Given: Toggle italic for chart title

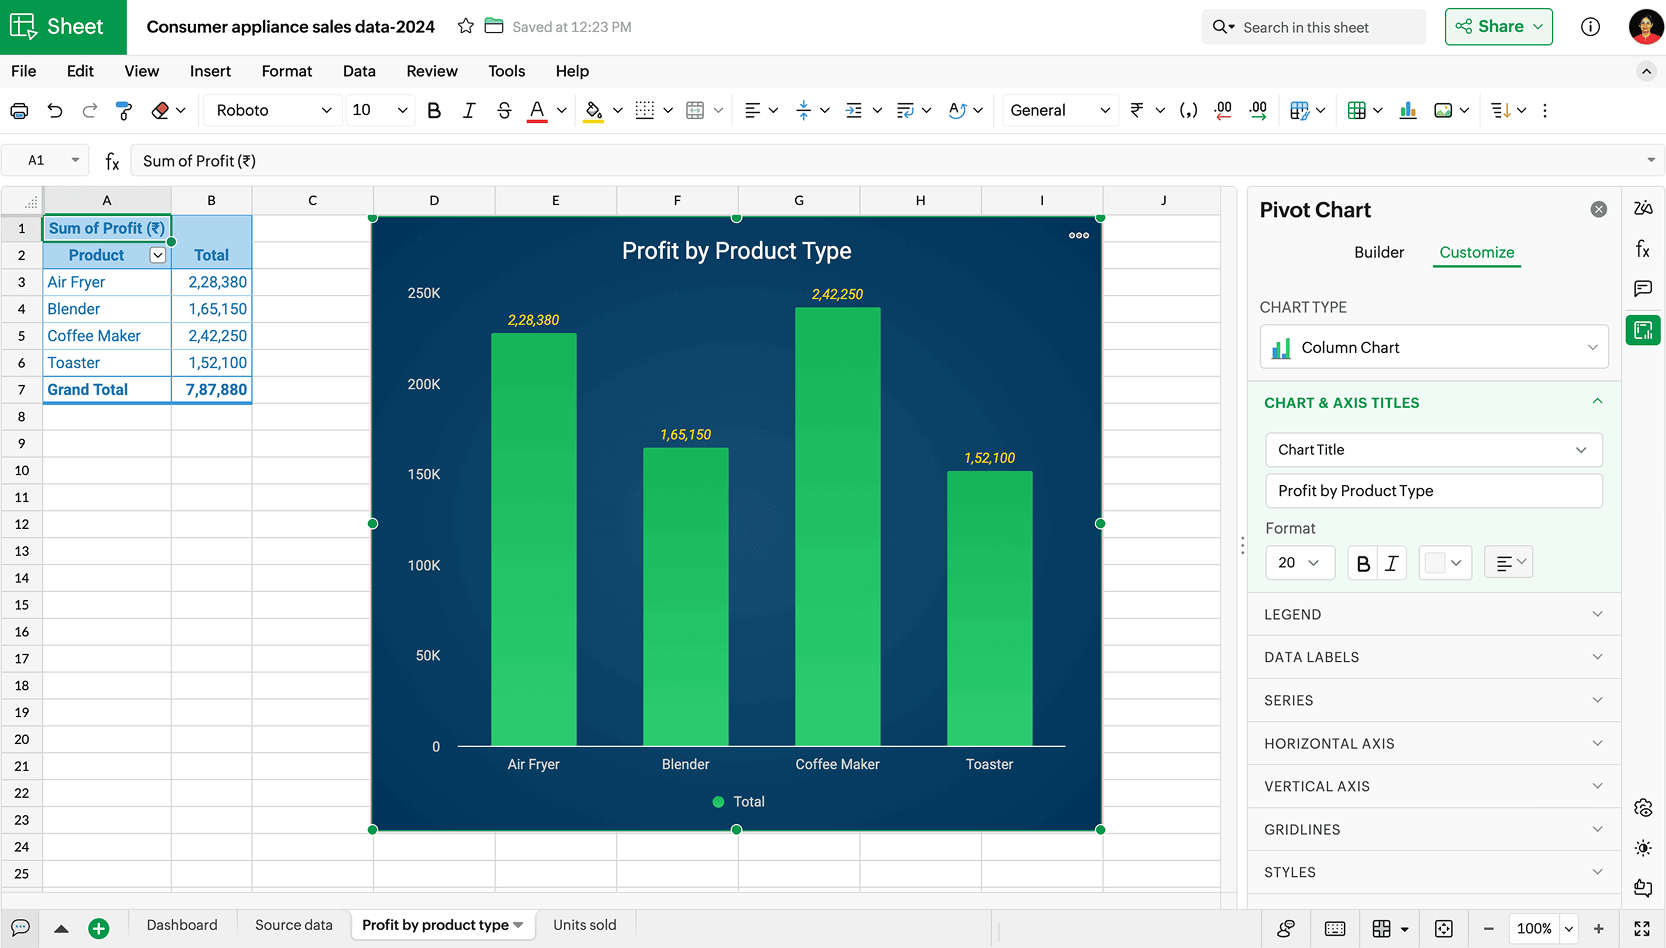Looking at the screenshot, I should tap(1391, 564).
